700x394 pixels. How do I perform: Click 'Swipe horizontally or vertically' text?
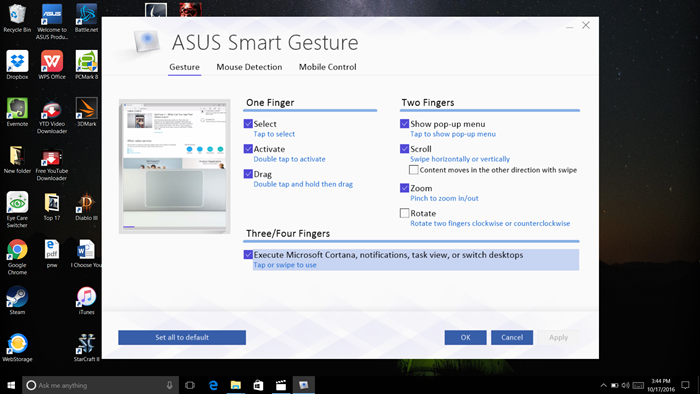(460, 159)
